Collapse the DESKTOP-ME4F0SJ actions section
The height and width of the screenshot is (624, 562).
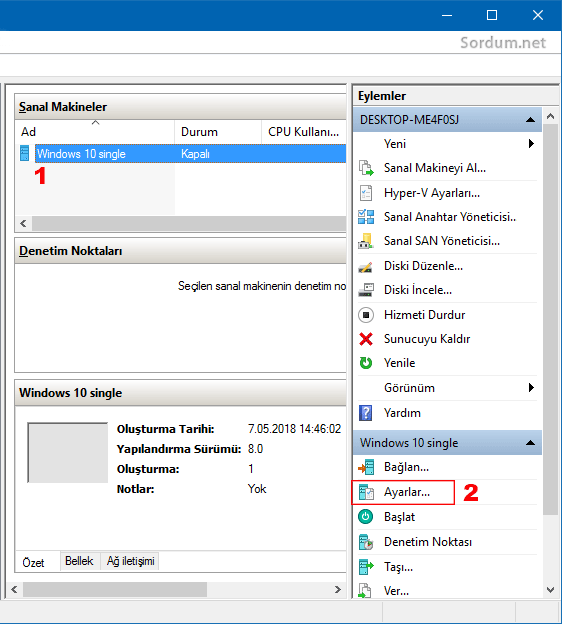pyautogui.click(x=530, y=120)
